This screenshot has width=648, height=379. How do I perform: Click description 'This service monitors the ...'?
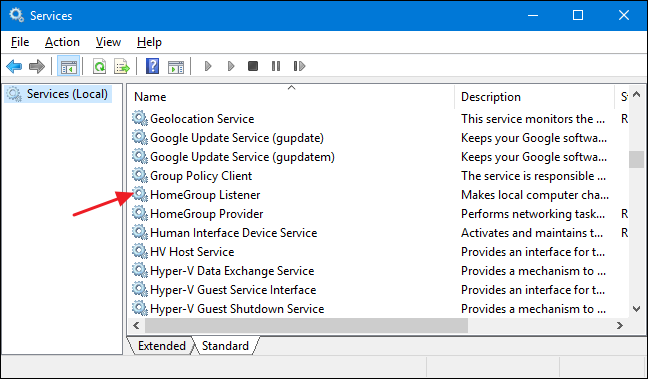pos(533,119)
